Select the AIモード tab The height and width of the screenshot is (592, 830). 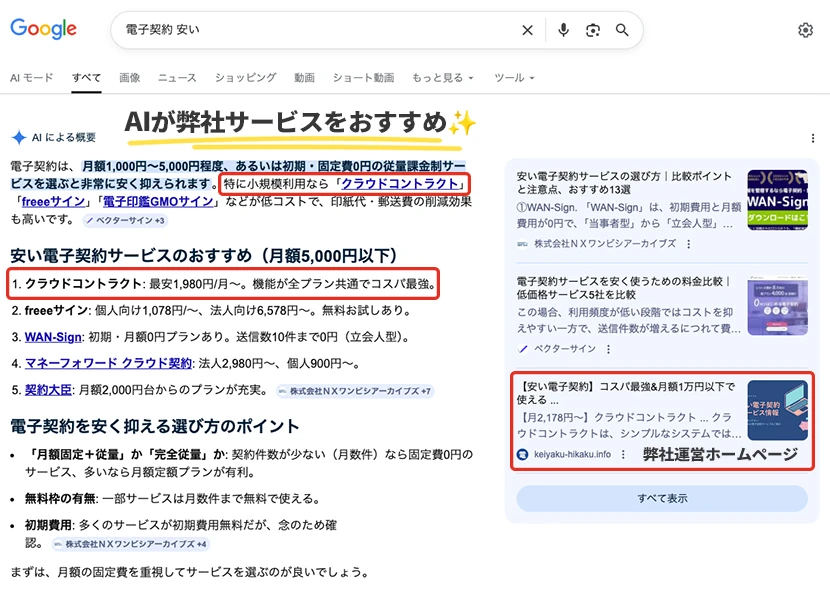32,76
